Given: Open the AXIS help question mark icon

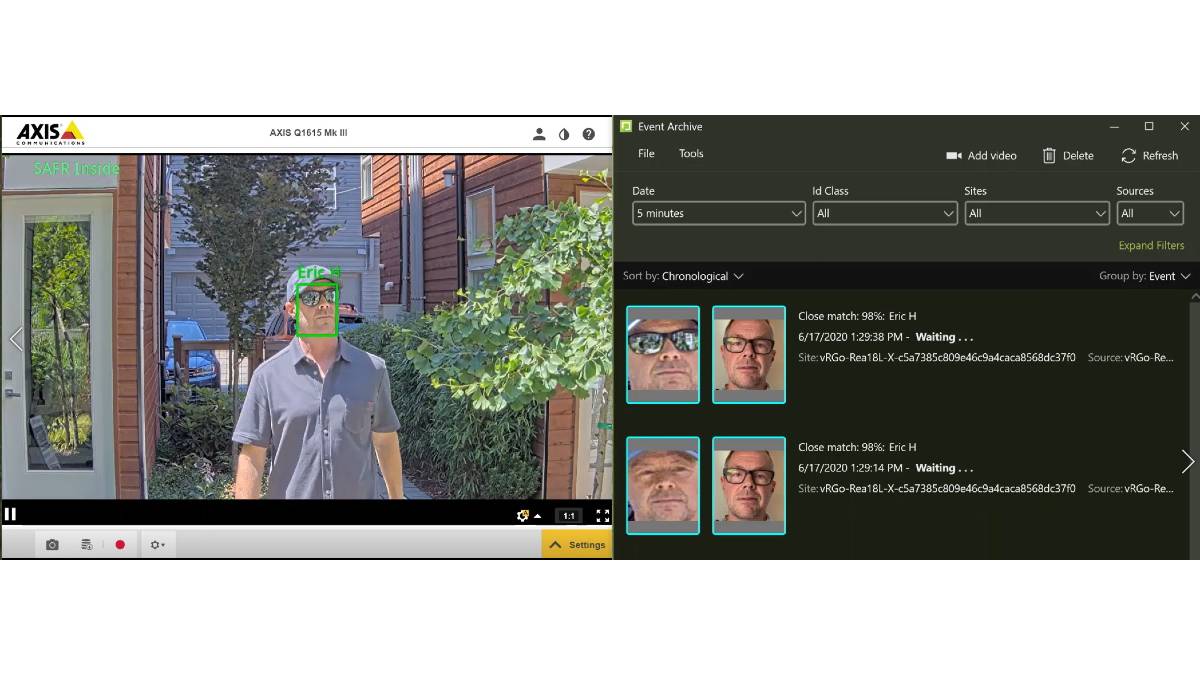Looking at the screenshot, I should [x=589, y=134].
